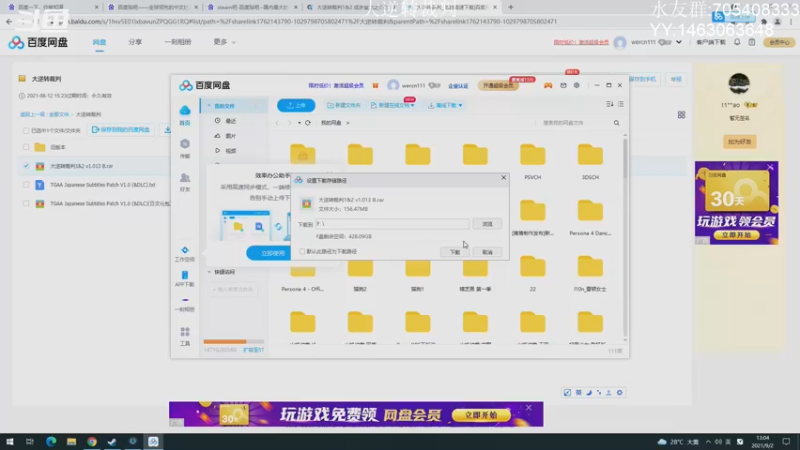Open the history dropdown arrow beside the navigation arrows
This screenshot has width=800, height=450.
[299, 123]
